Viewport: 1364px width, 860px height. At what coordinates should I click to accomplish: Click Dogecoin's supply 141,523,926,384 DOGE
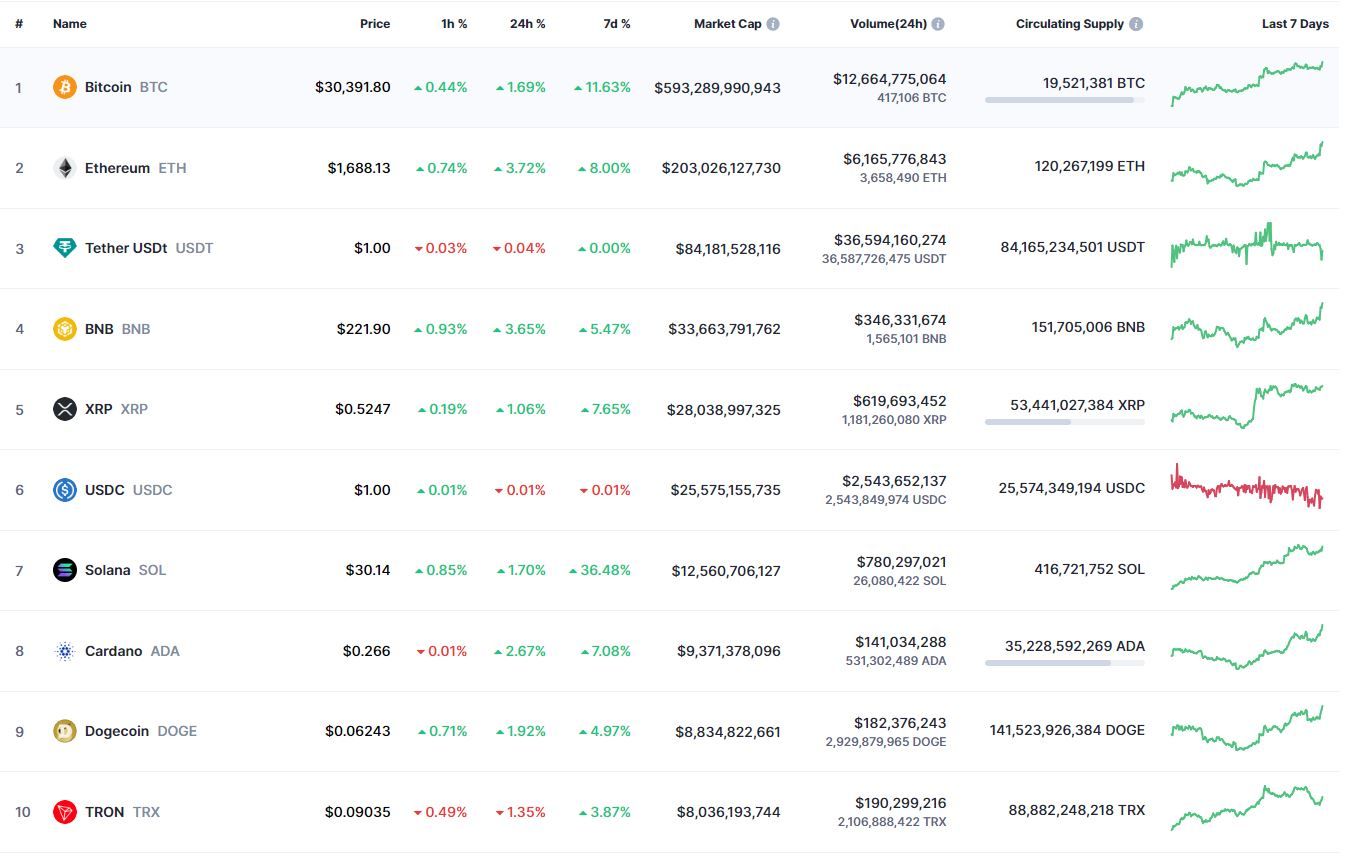pyautogui.click(x=1067, y=730)
